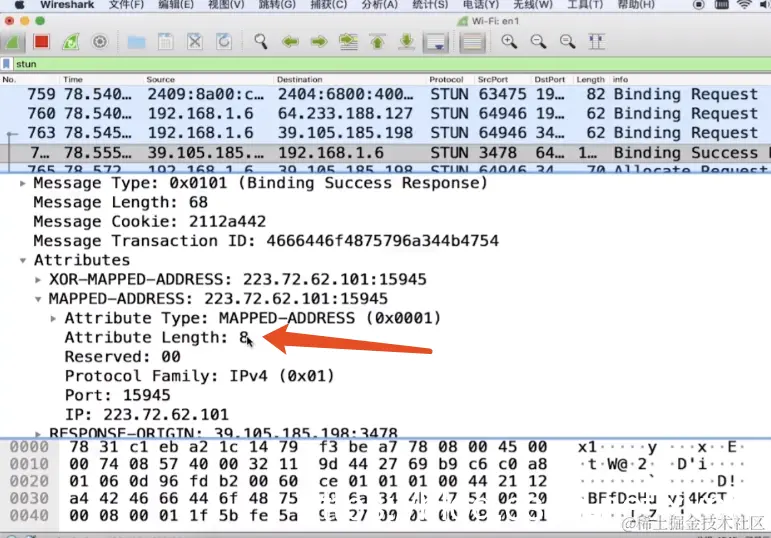Click the start capture shark fin icon
Image resolution: width=771 pixels, height=538 pixels.
click(12, 42)
